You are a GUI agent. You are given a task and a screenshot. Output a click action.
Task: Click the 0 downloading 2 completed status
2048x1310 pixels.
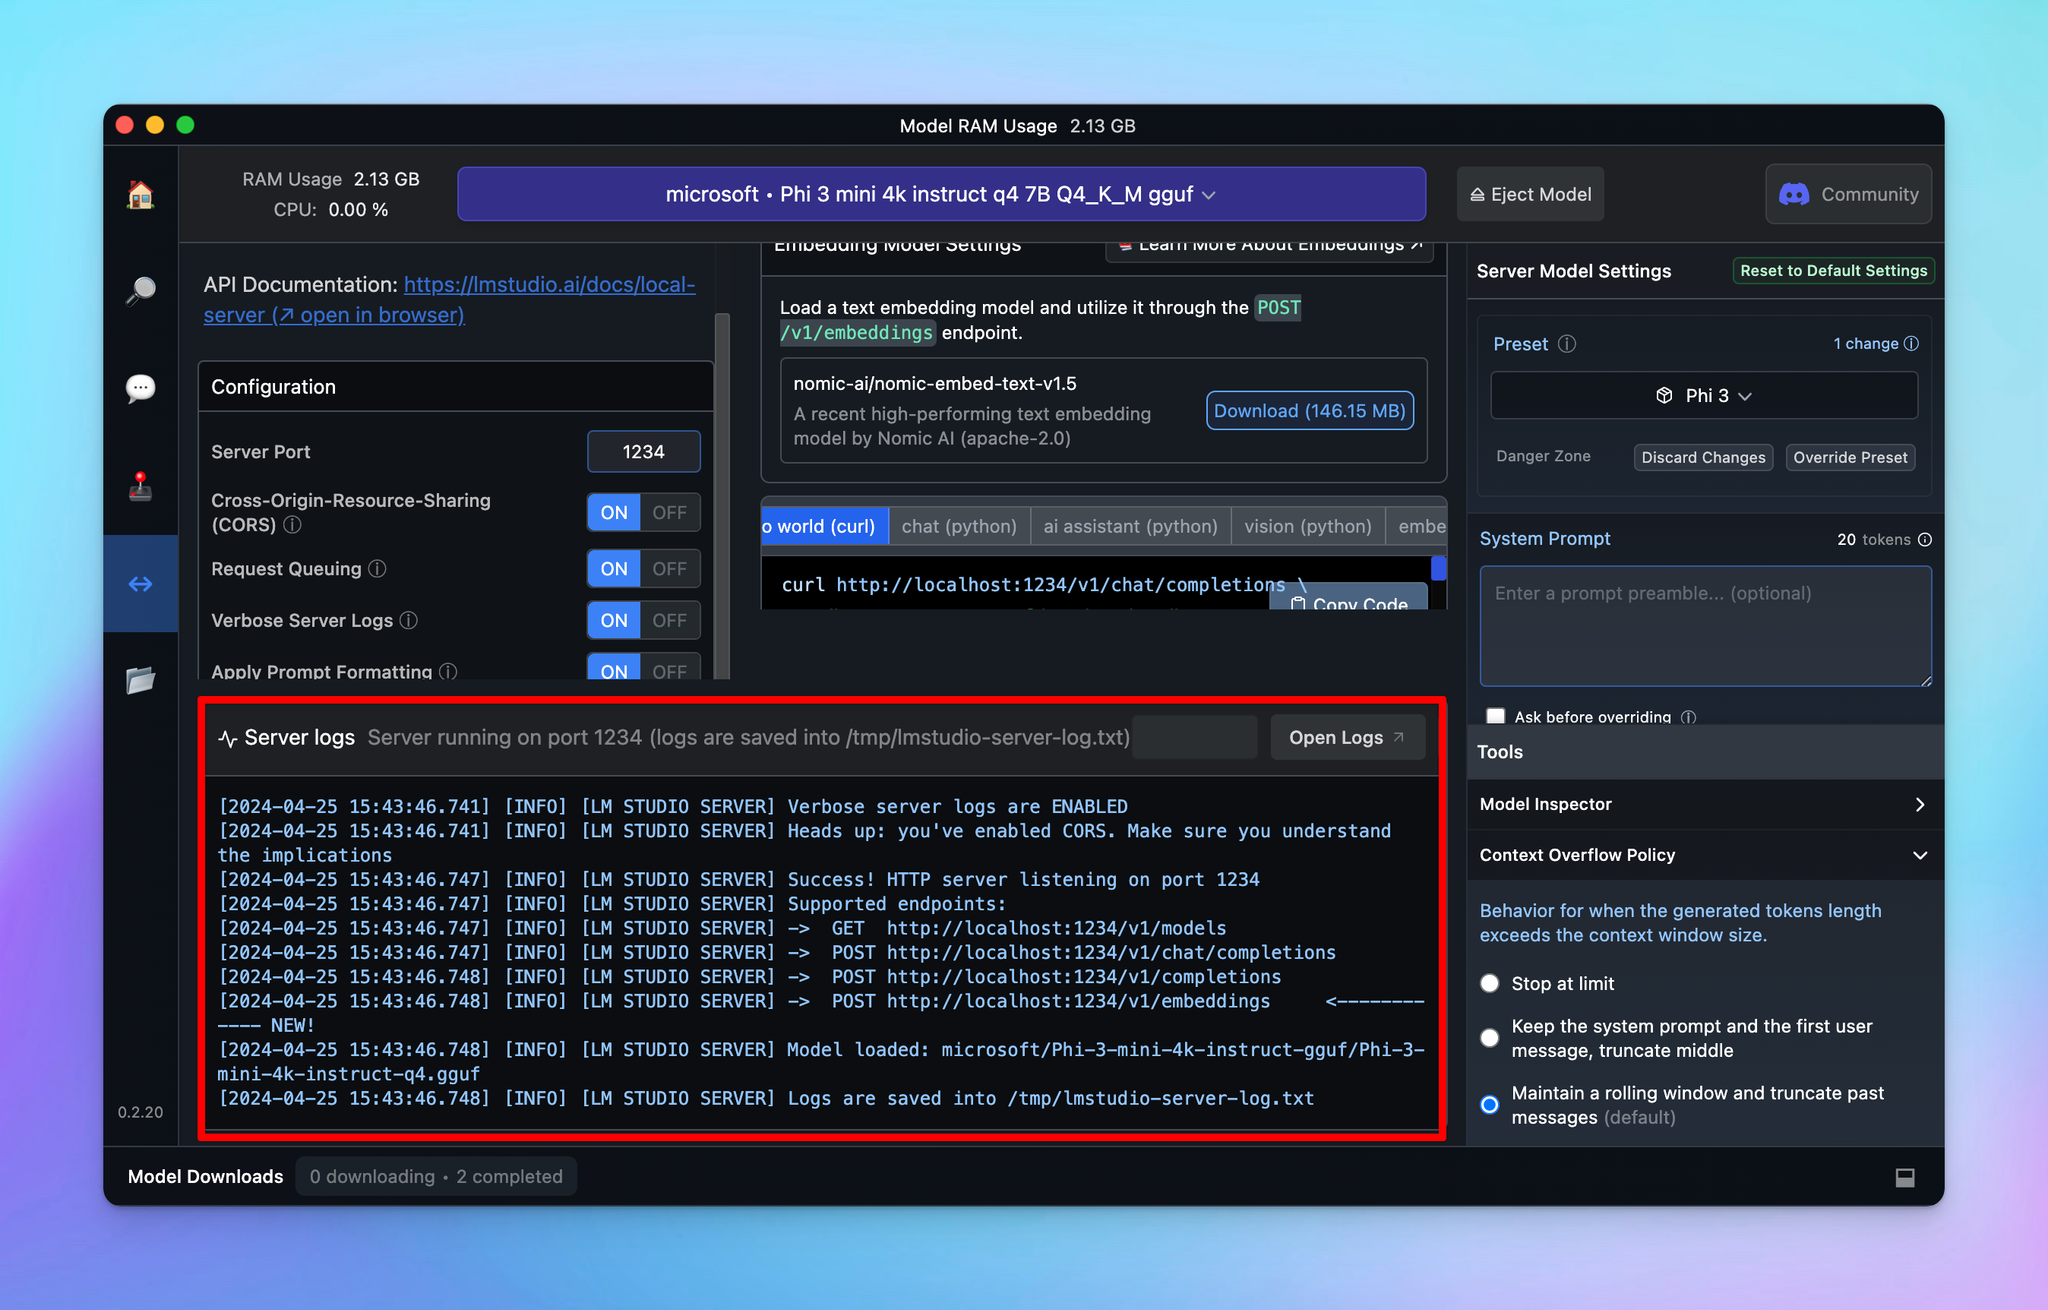[436, 1177]
